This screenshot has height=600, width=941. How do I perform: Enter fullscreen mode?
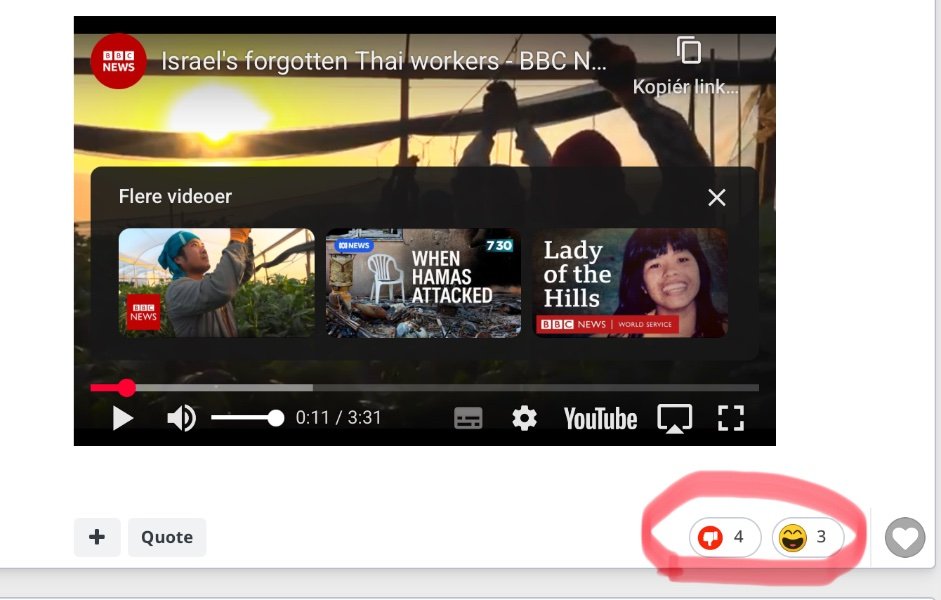pos(731,418)
